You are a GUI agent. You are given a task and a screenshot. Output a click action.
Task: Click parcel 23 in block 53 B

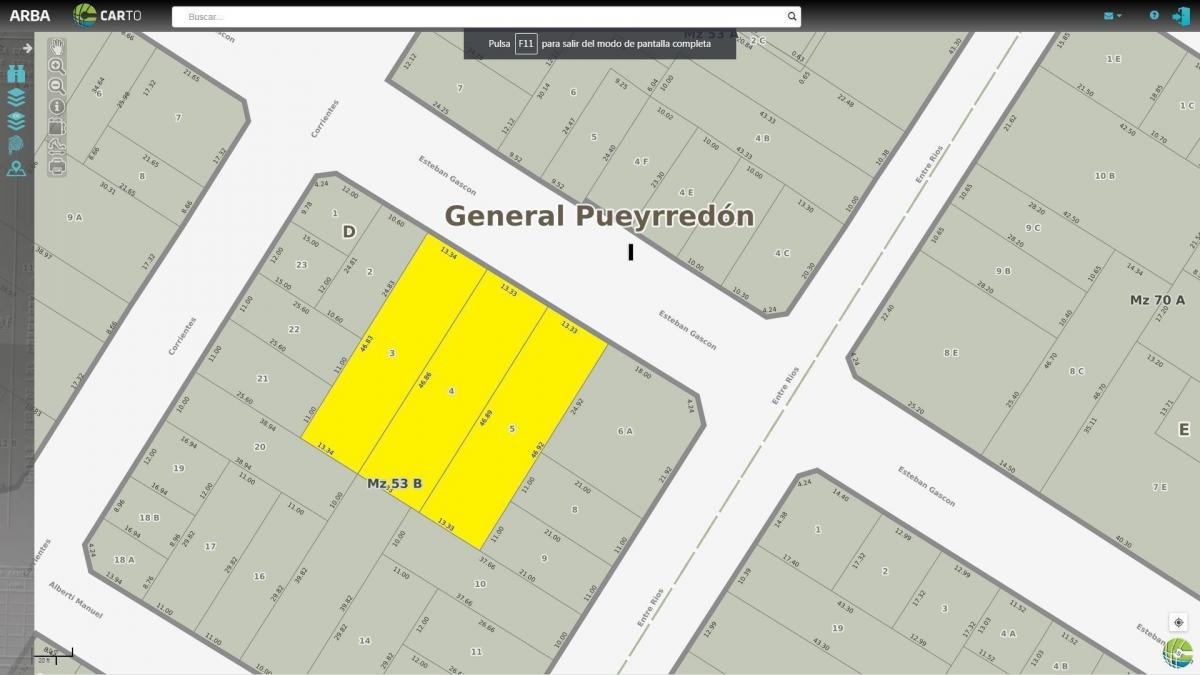point(301,265)
